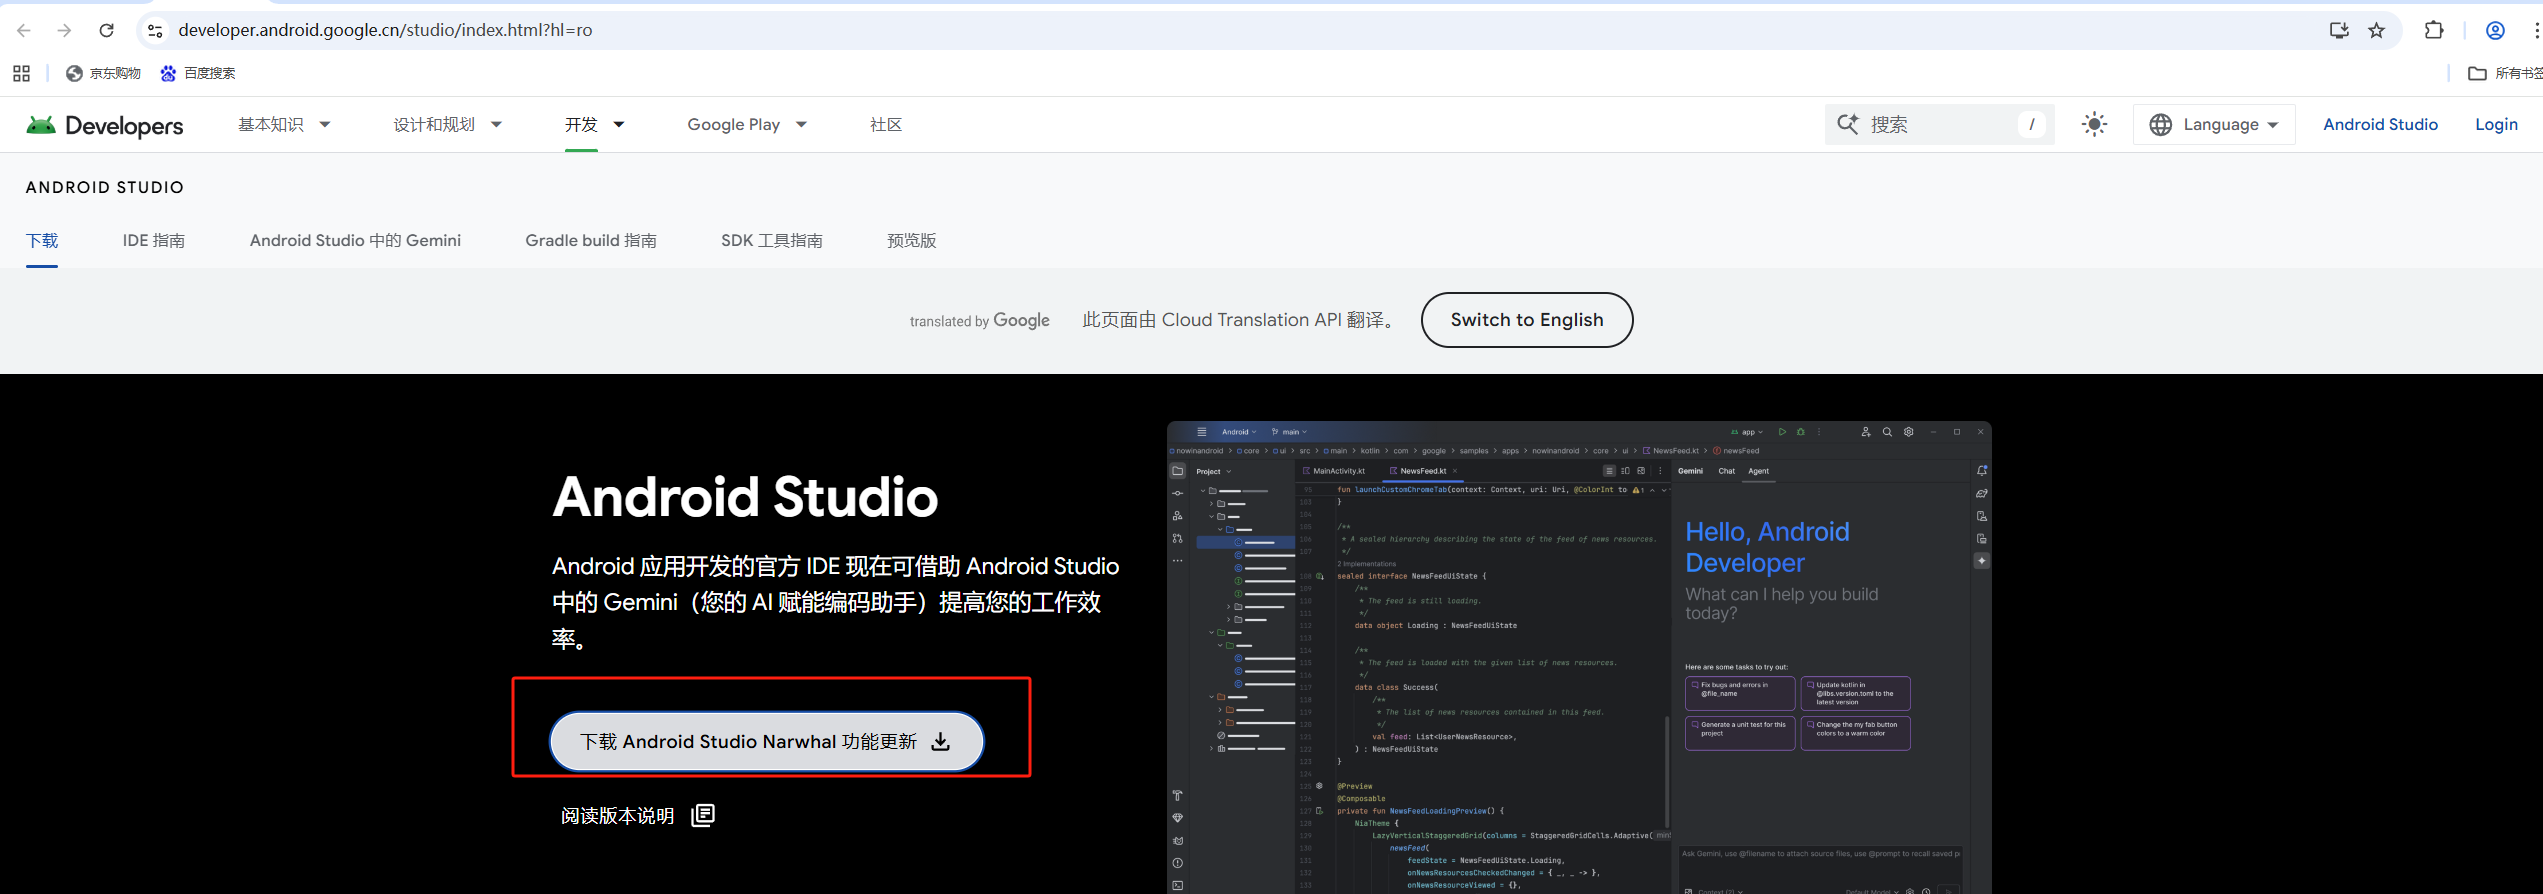Select the SDK 工具指南 tab
The width and height of the screenshot is (2543, 894).
tap(772, 240)
